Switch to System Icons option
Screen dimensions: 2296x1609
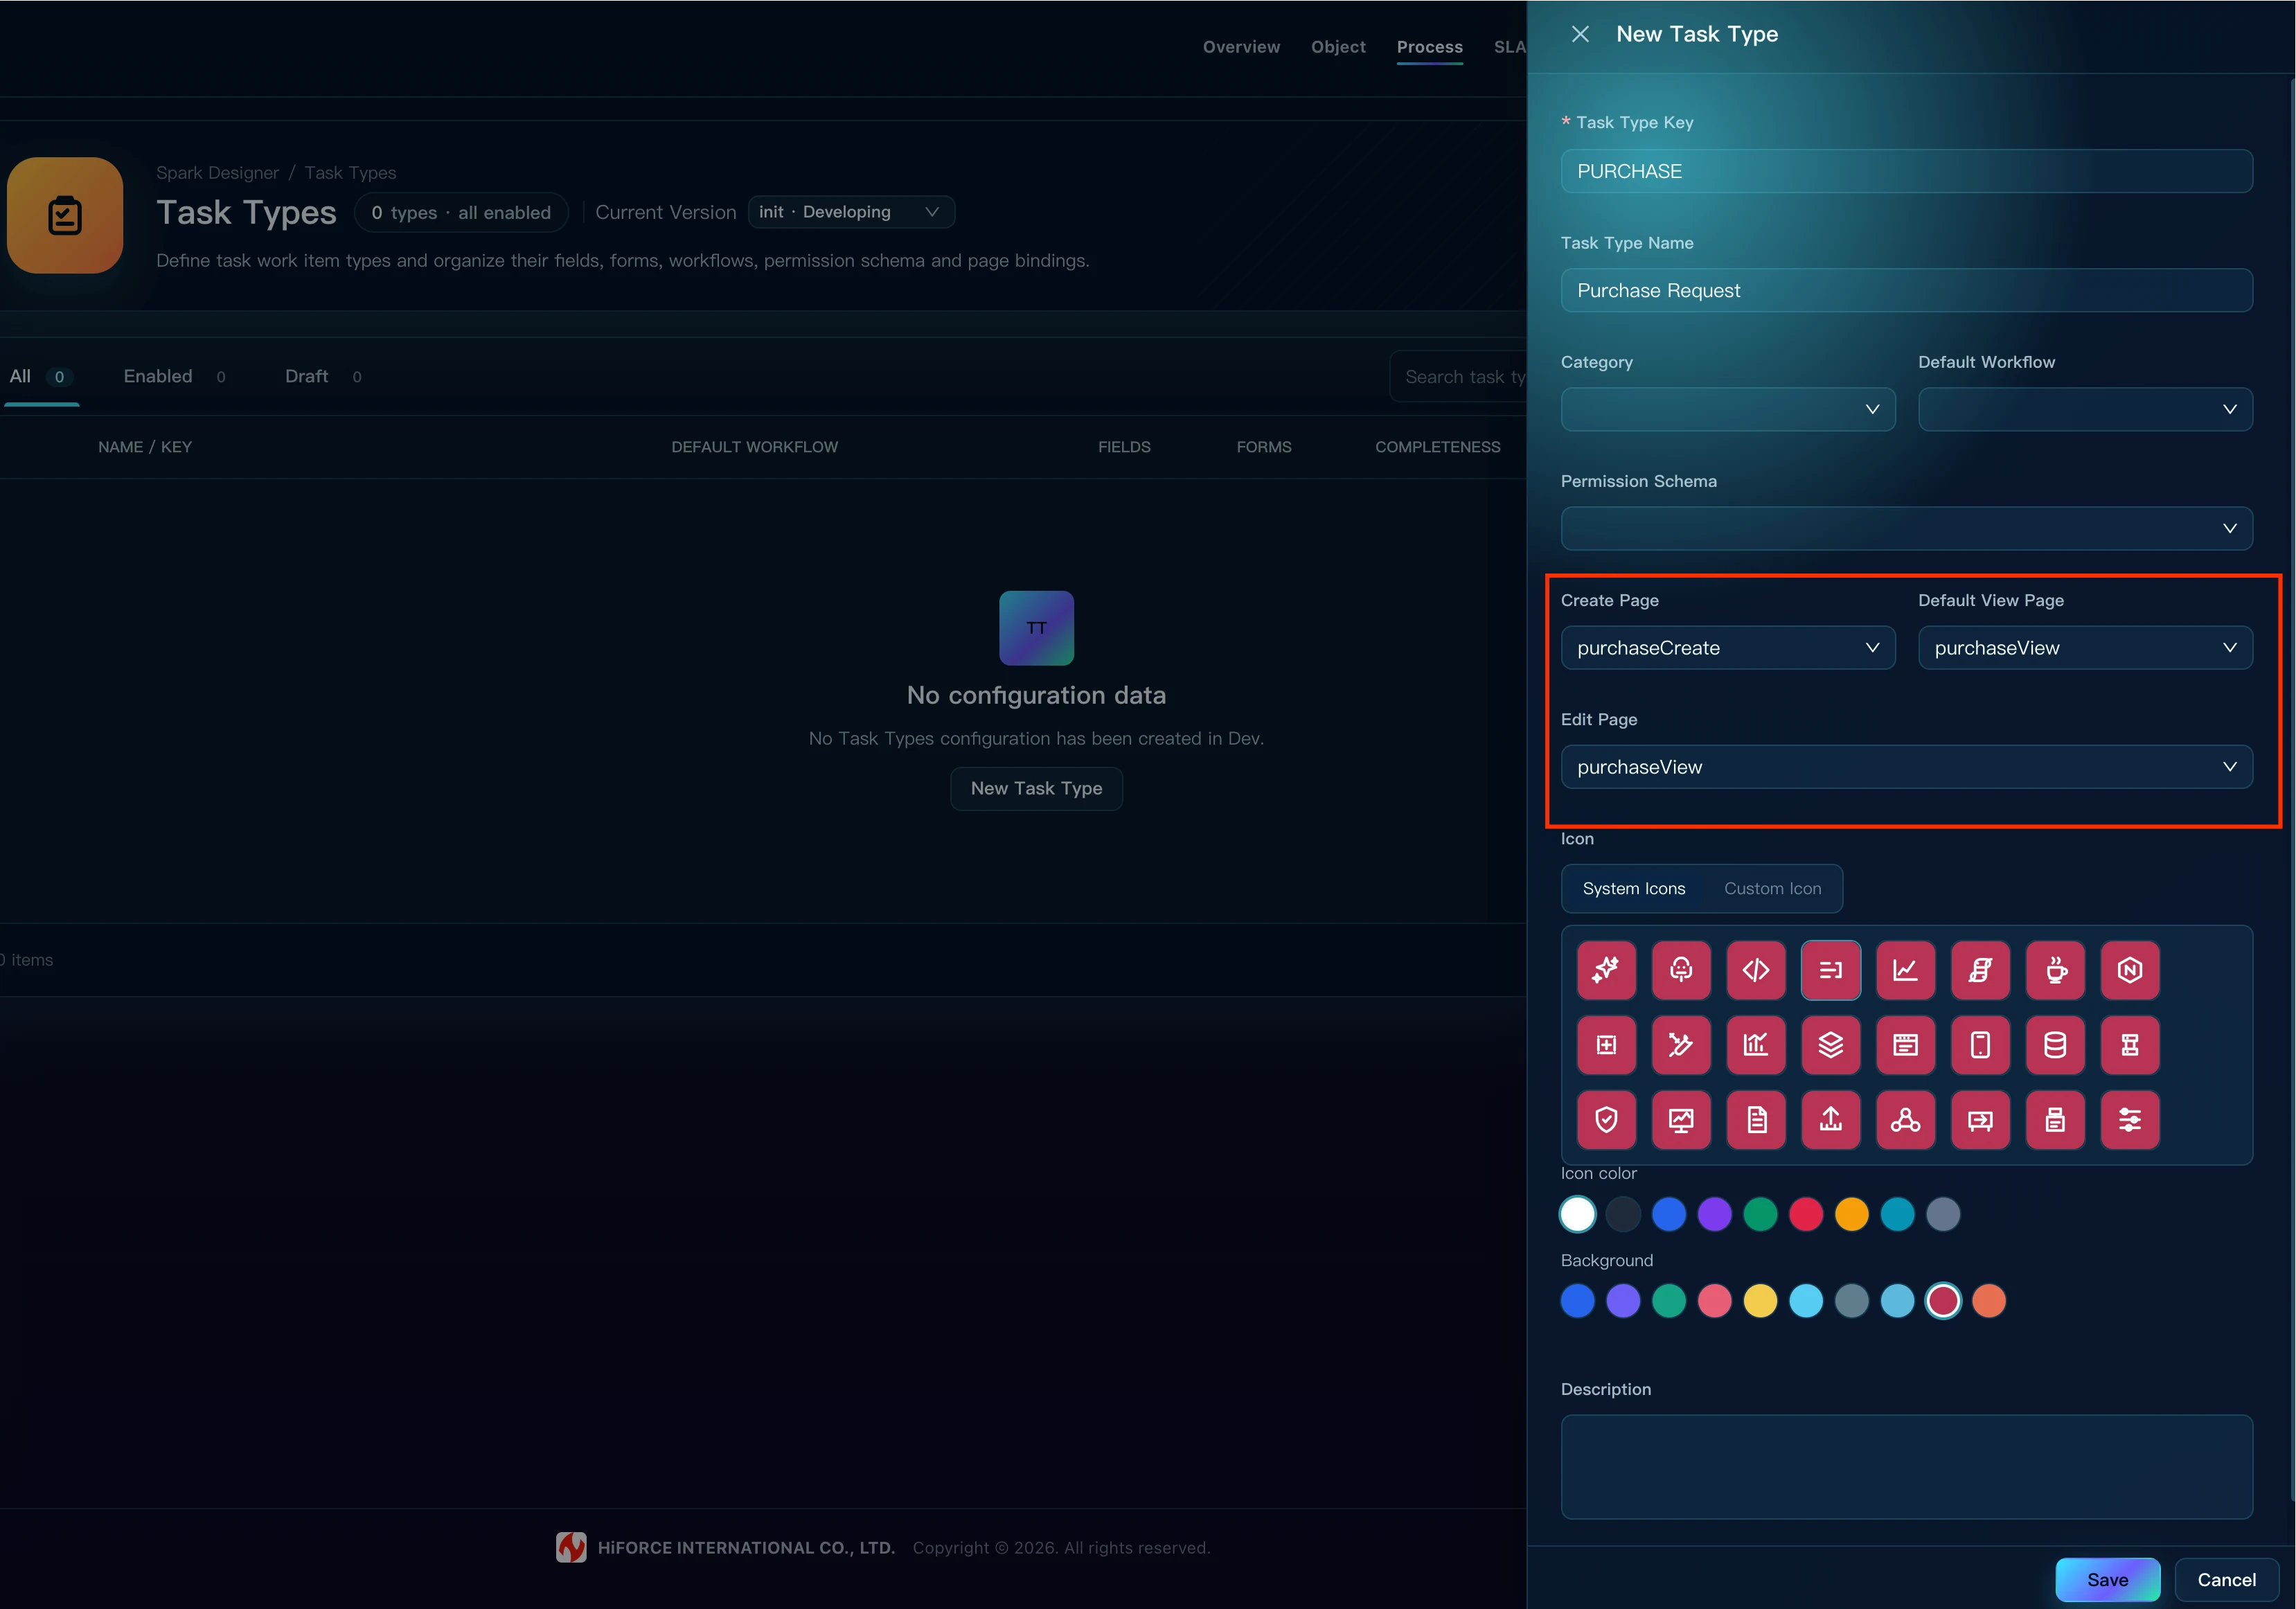(1634, 888)
